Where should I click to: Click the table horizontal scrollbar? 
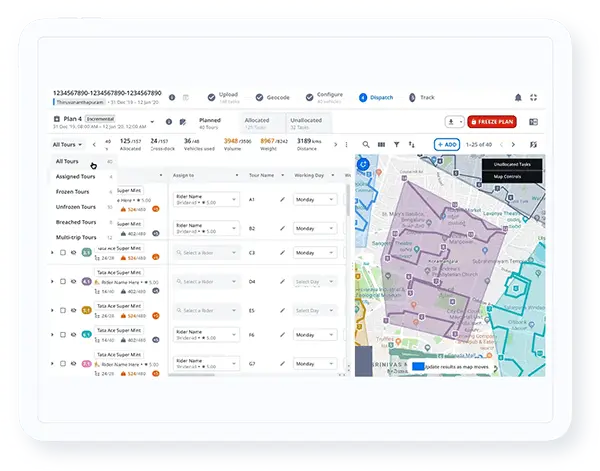tap(191, 375)
